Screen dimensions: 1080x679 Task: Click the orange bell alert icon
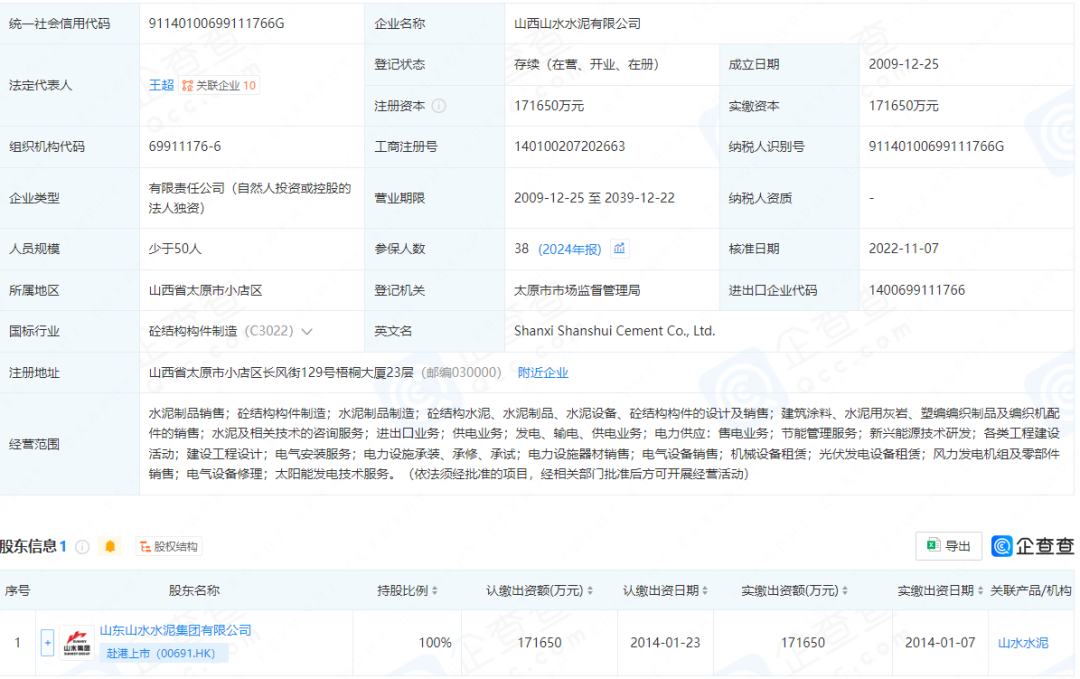click(110, 547)
